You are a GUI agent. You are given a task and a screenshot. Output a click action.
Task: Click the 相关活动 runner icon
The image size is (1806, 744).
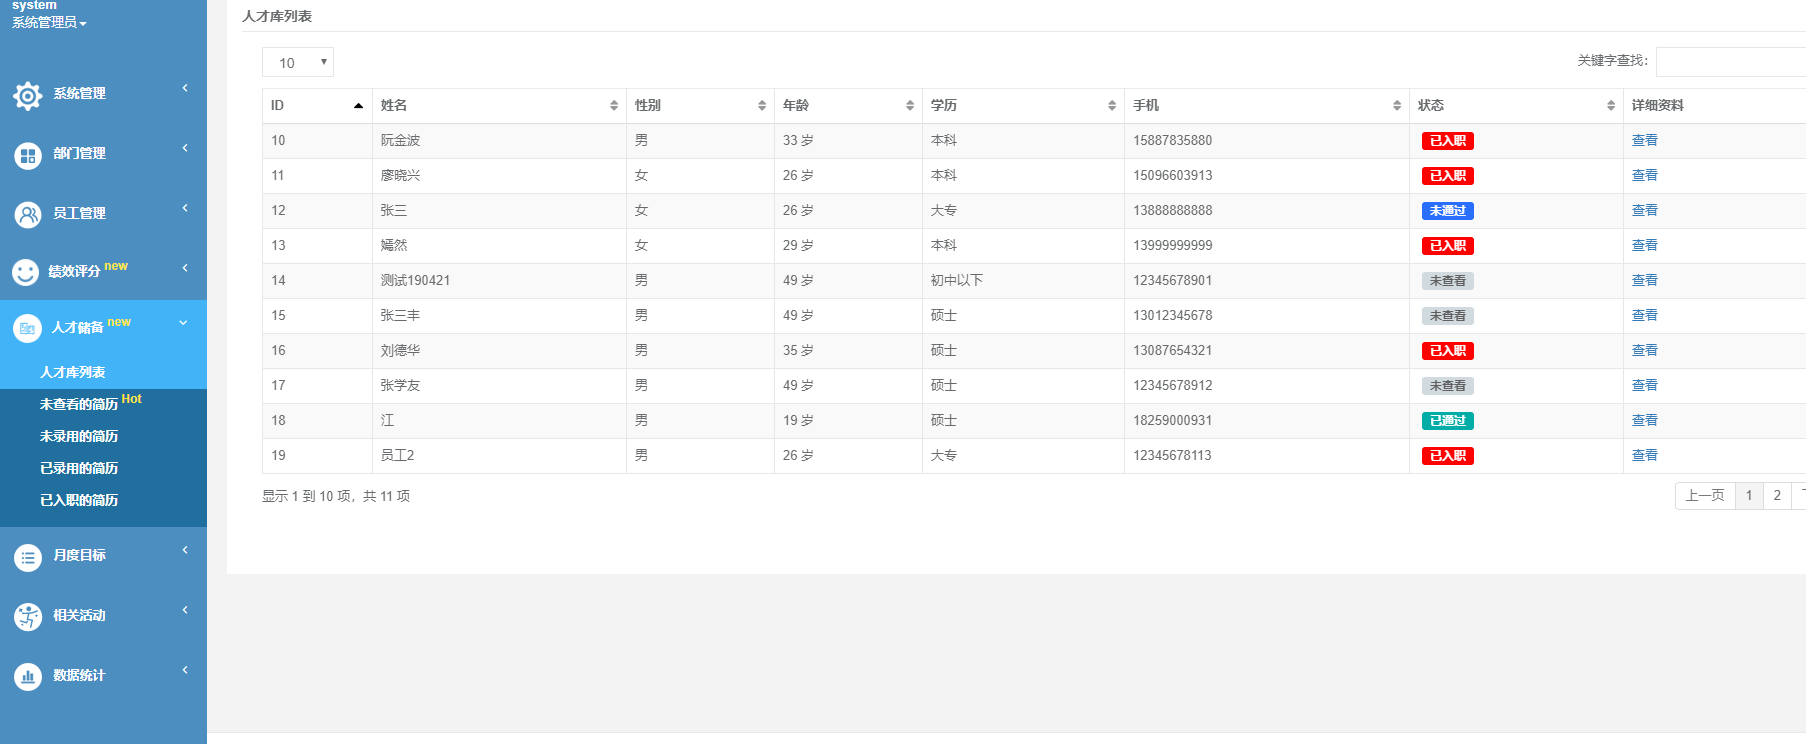point(27,617)
